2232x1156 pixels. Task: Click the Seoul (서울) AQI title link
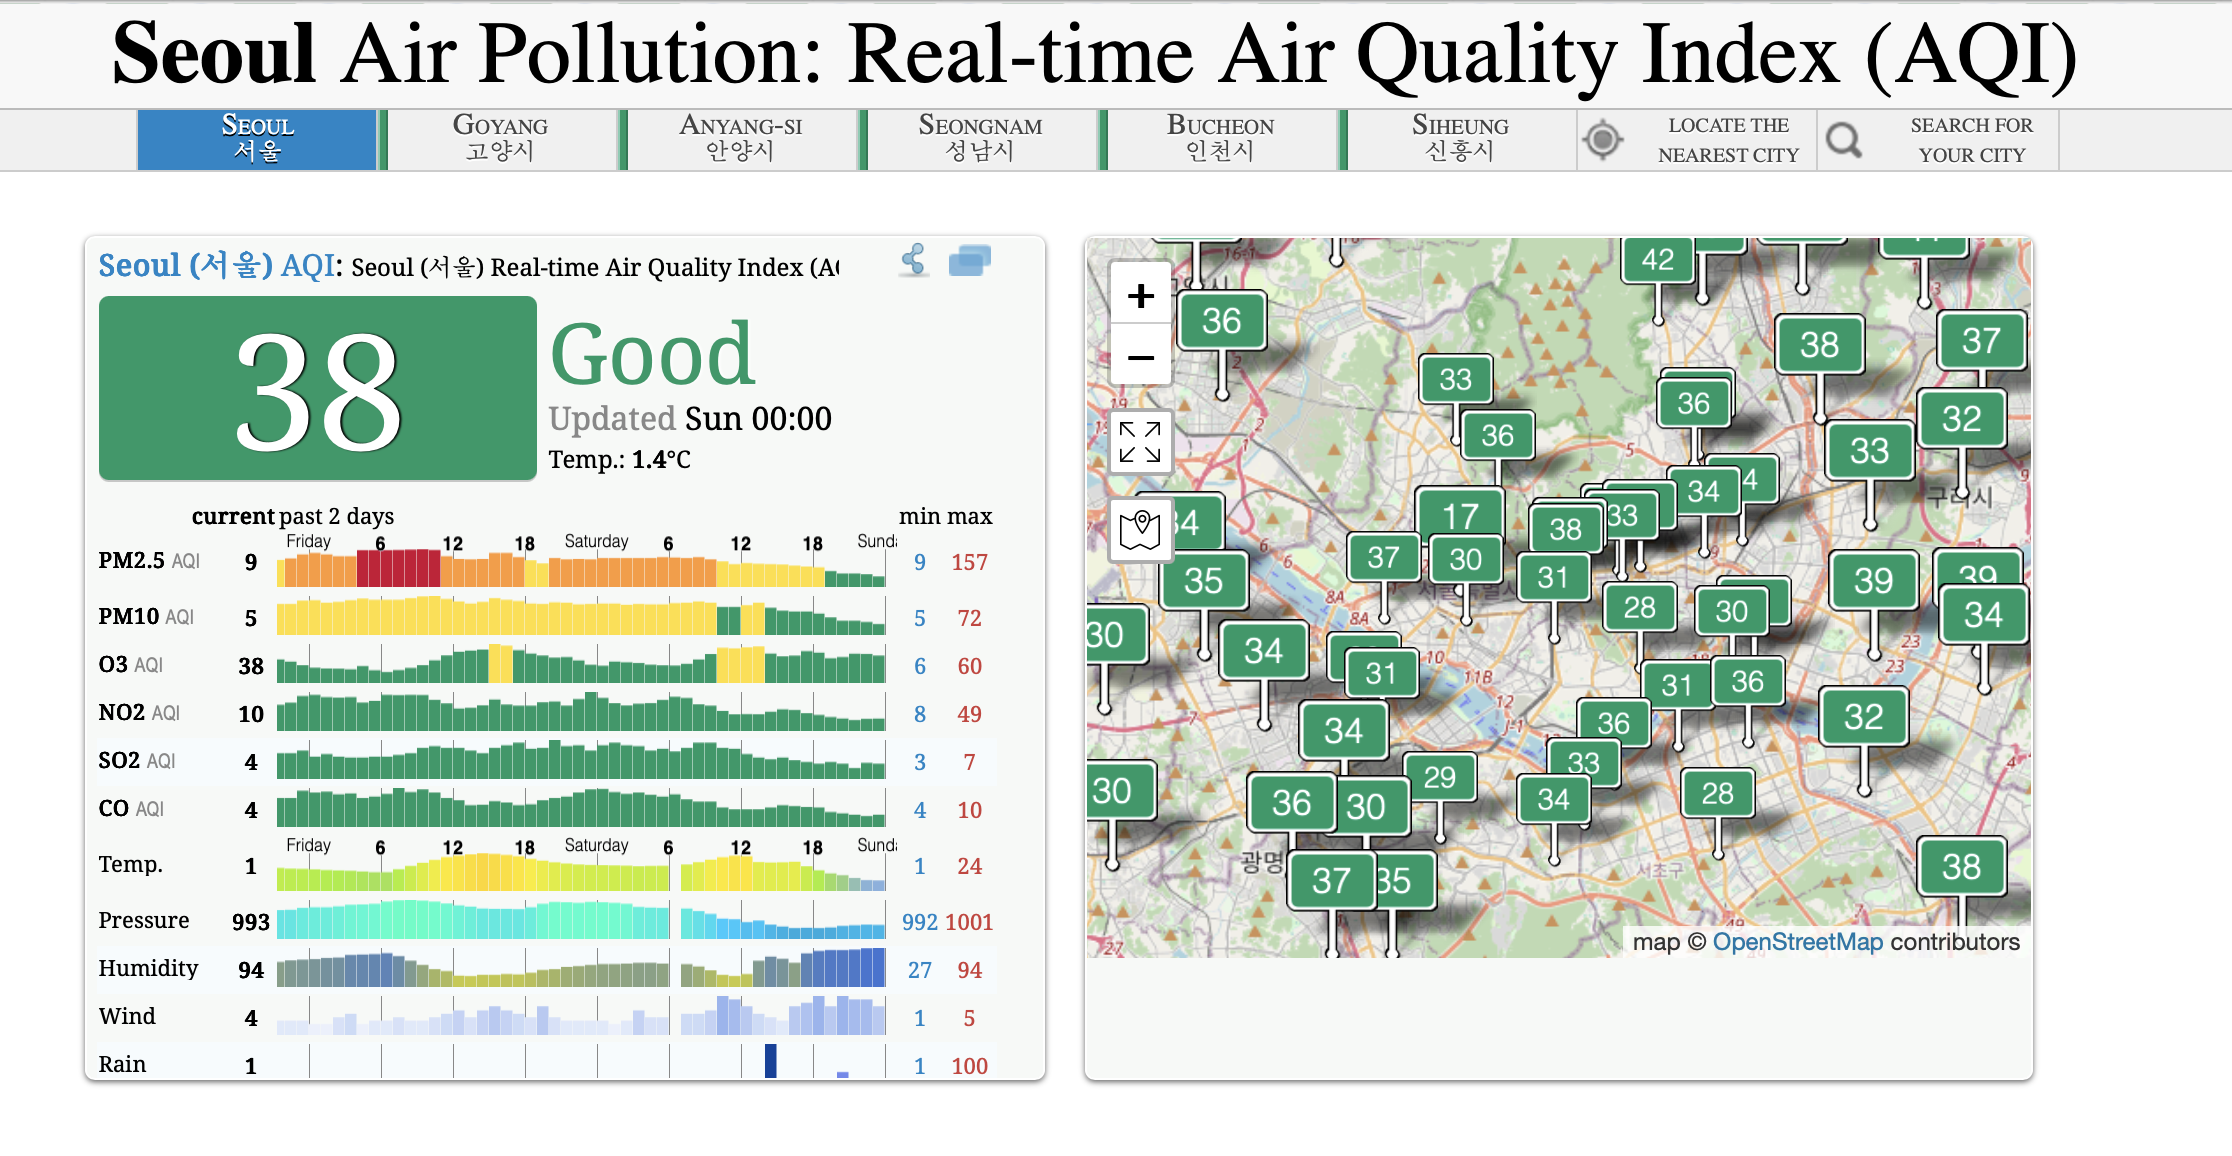coord(216,266)
